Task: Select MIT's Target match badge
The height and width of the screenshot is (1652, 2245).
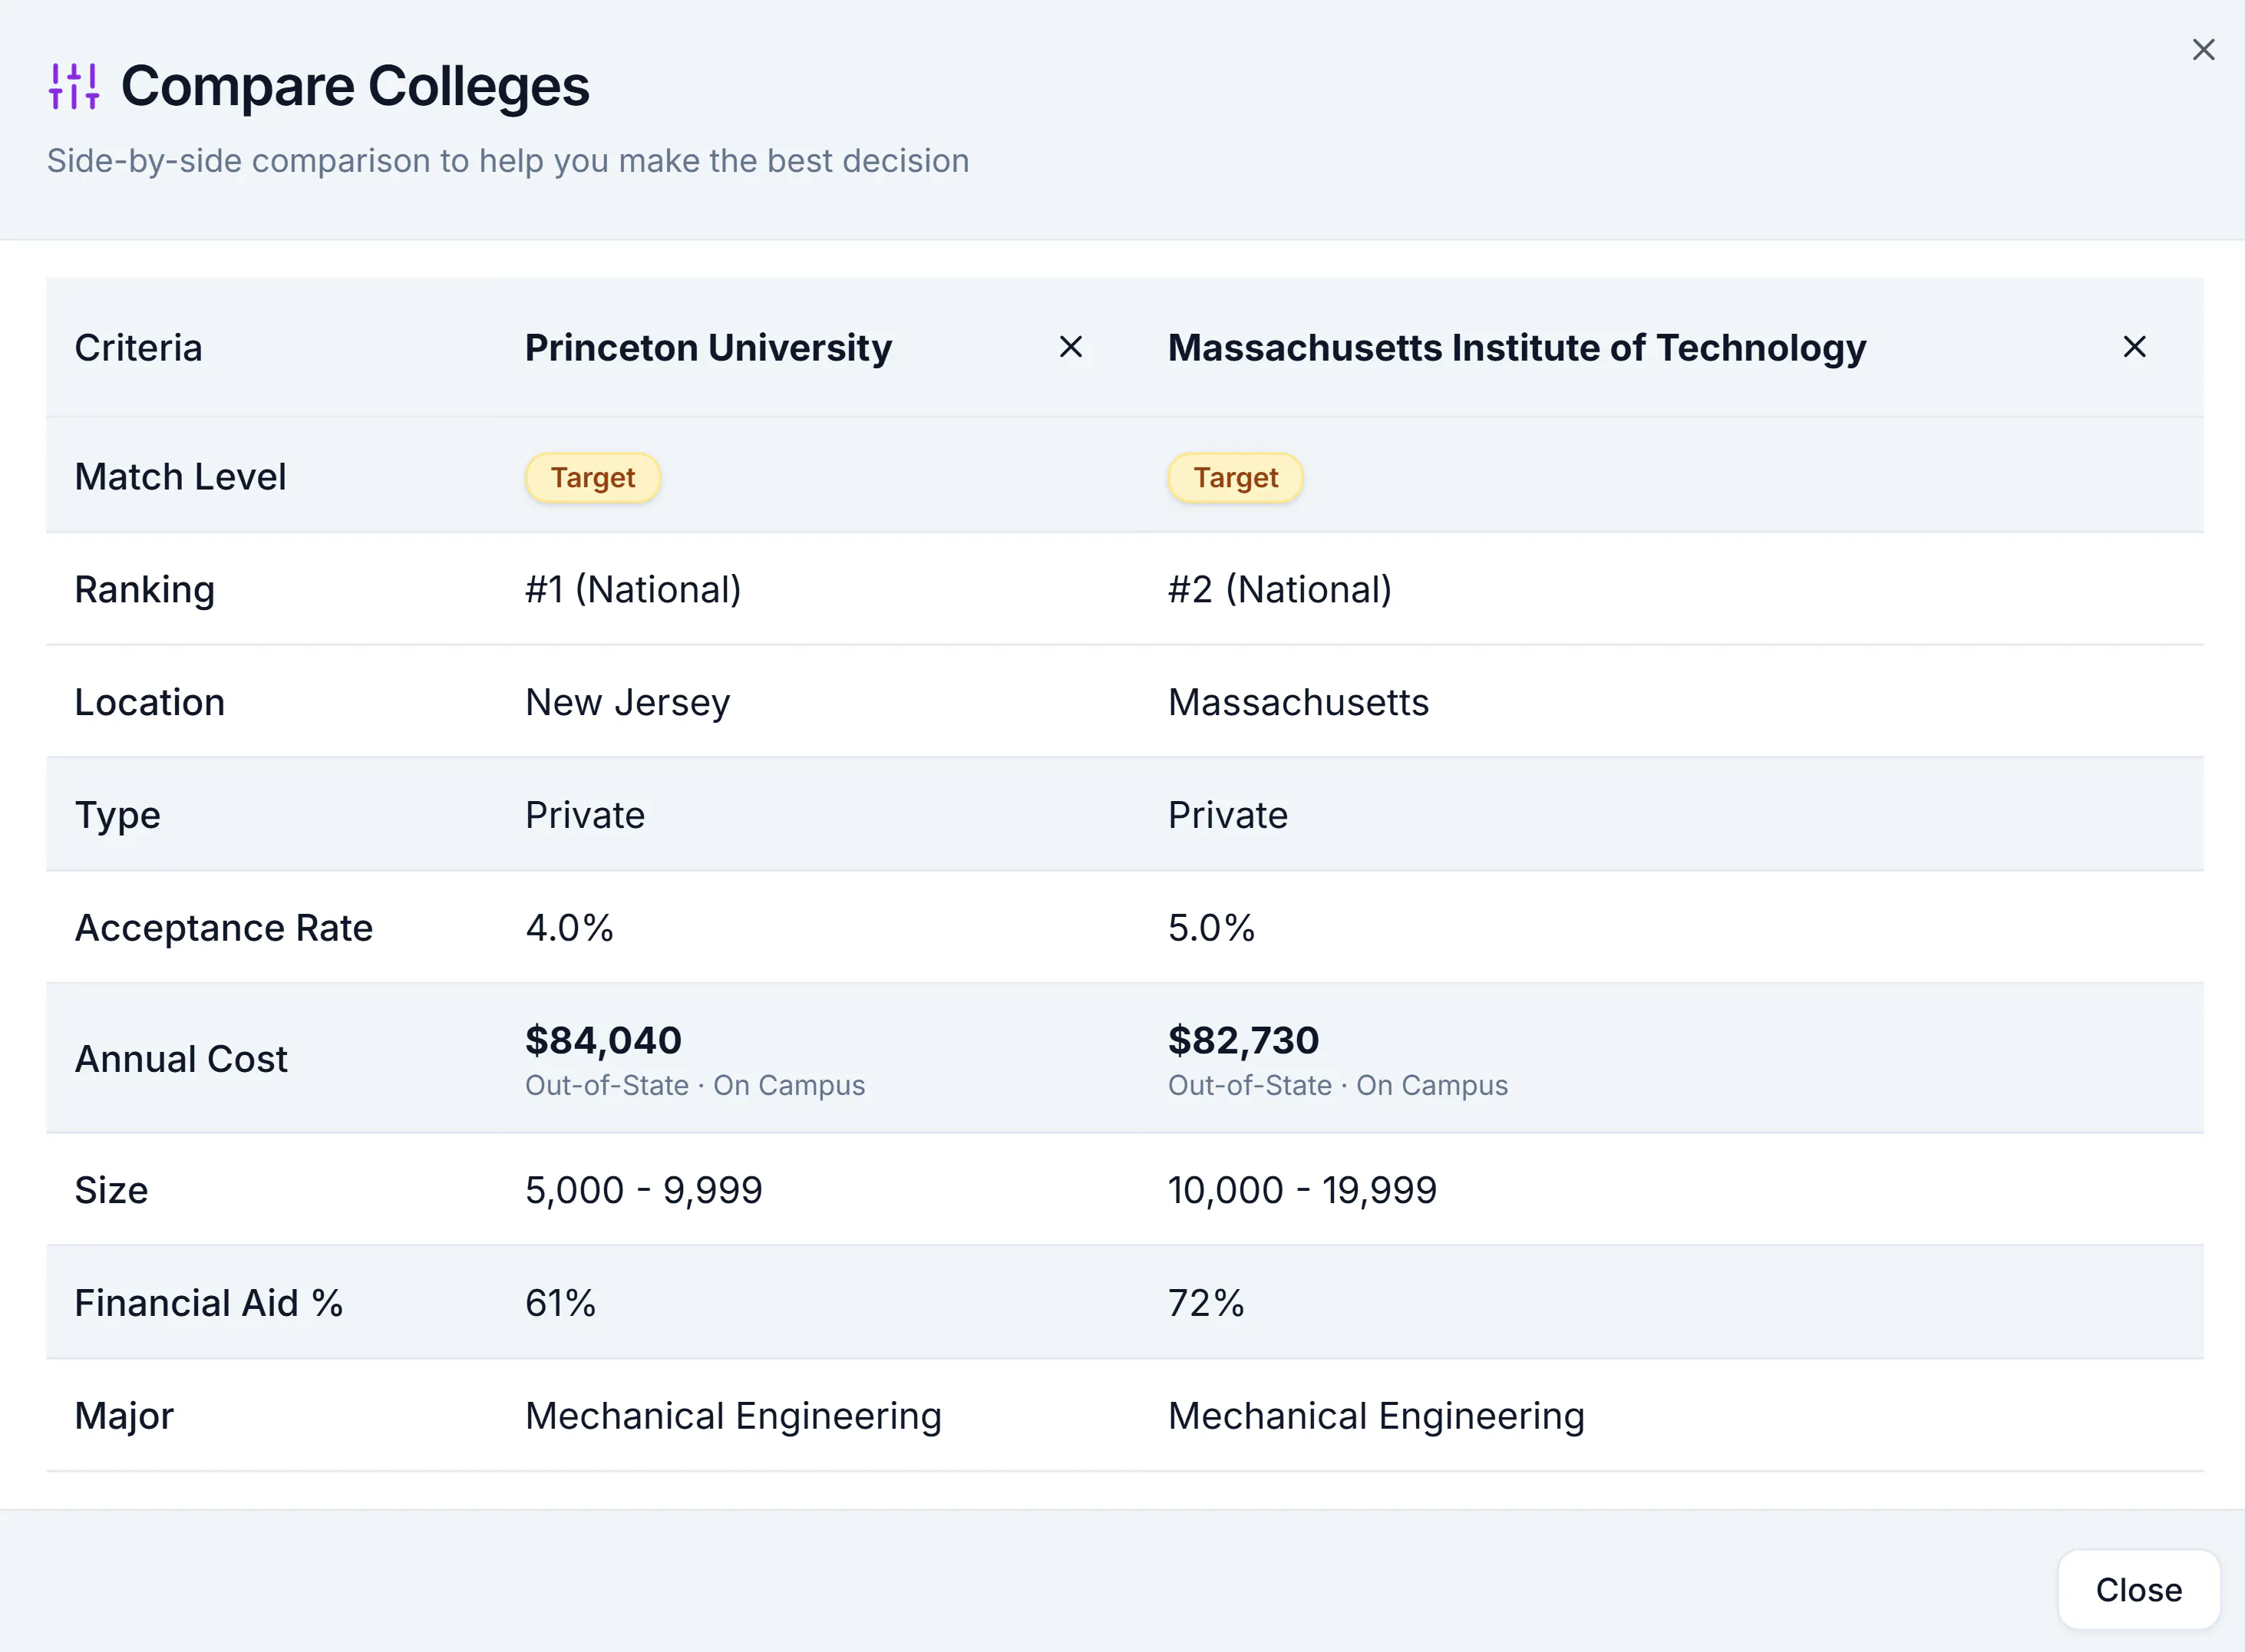Action: coord(1235,477)
